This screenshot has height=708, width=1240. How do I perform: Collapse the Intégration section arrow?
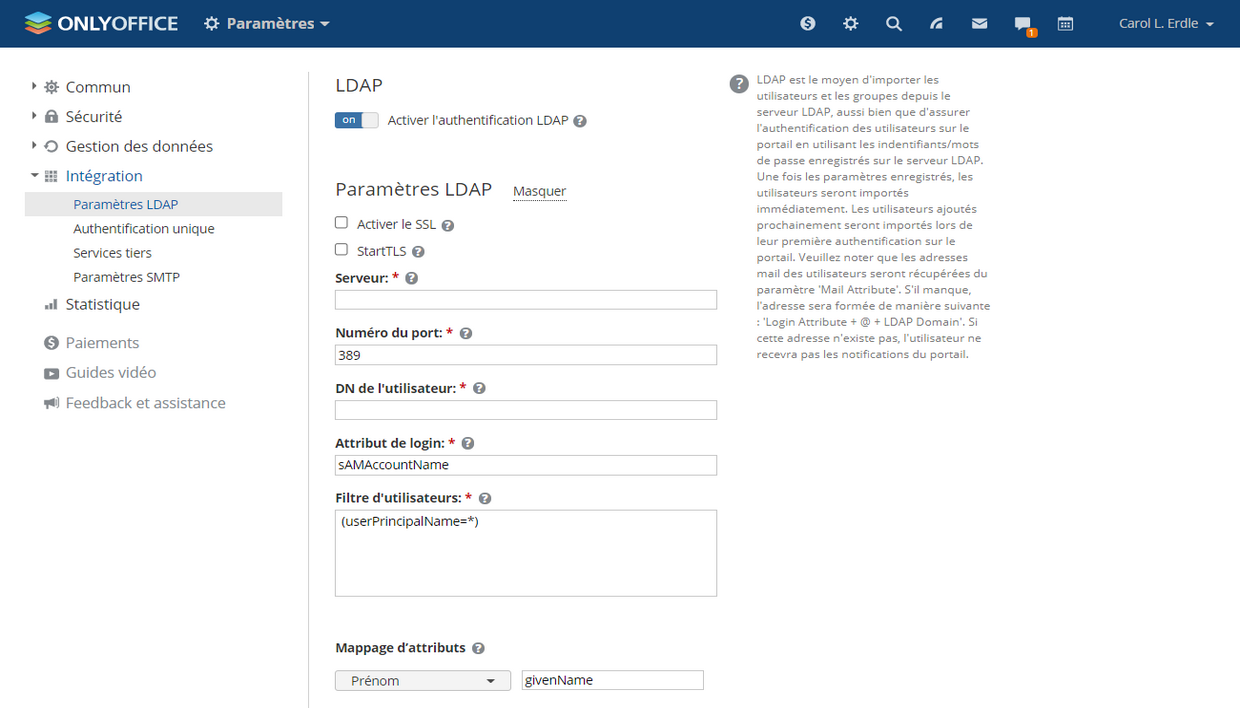(34, 175)
